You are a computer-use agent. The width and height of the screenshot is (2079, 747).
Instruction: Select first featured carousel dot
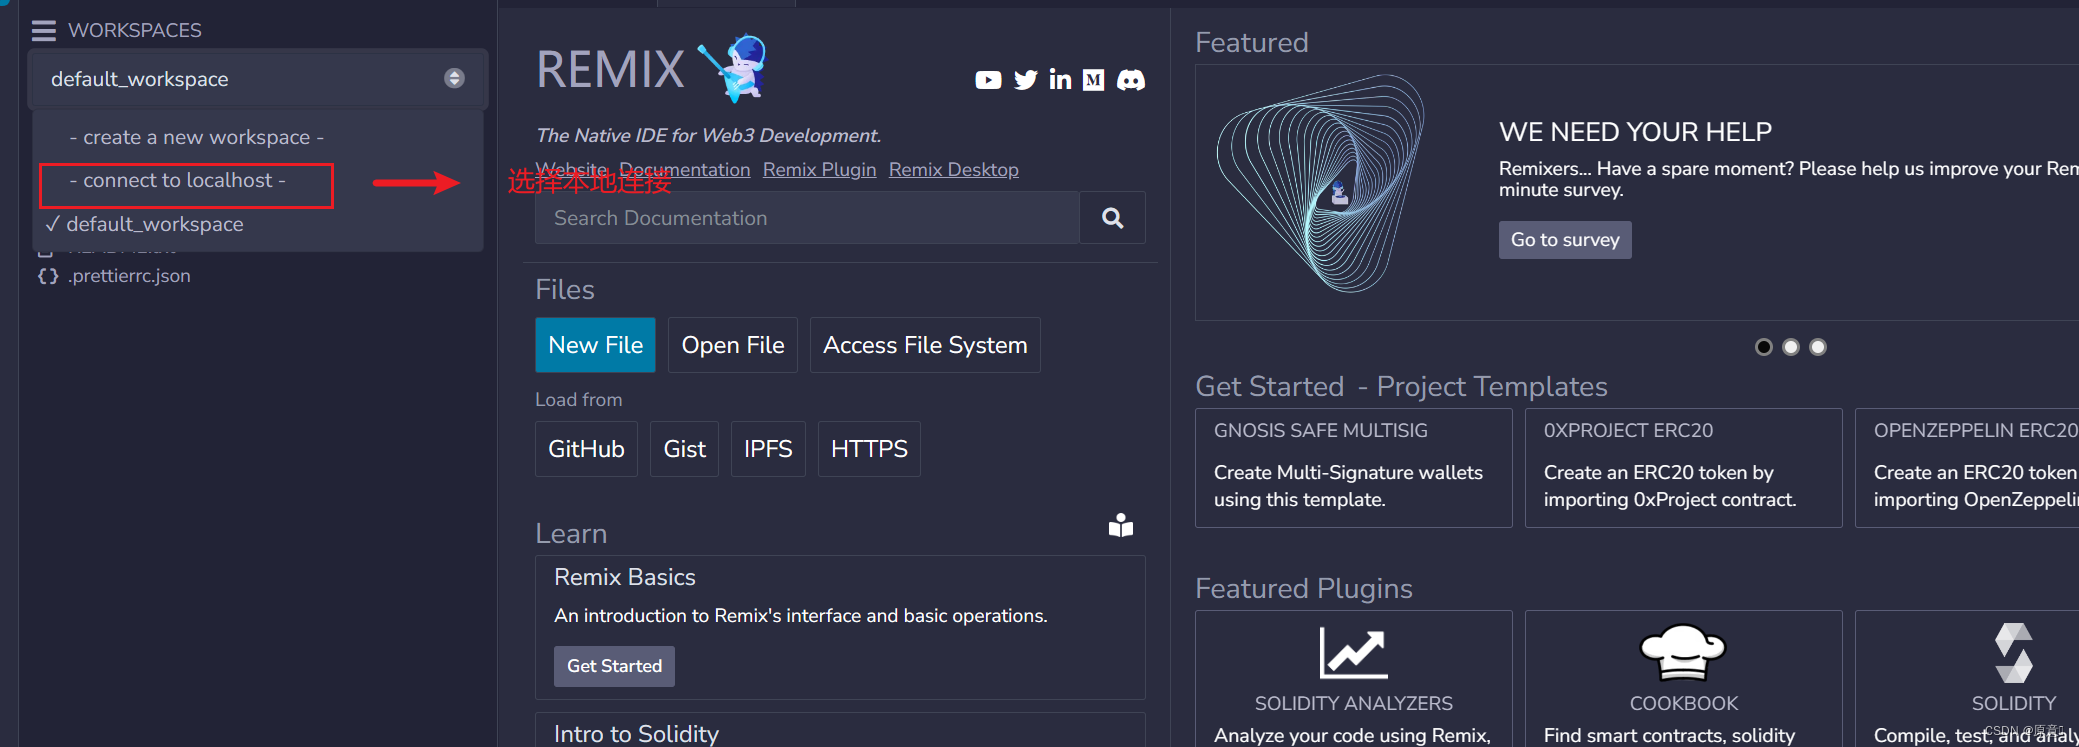(1764, 347)
